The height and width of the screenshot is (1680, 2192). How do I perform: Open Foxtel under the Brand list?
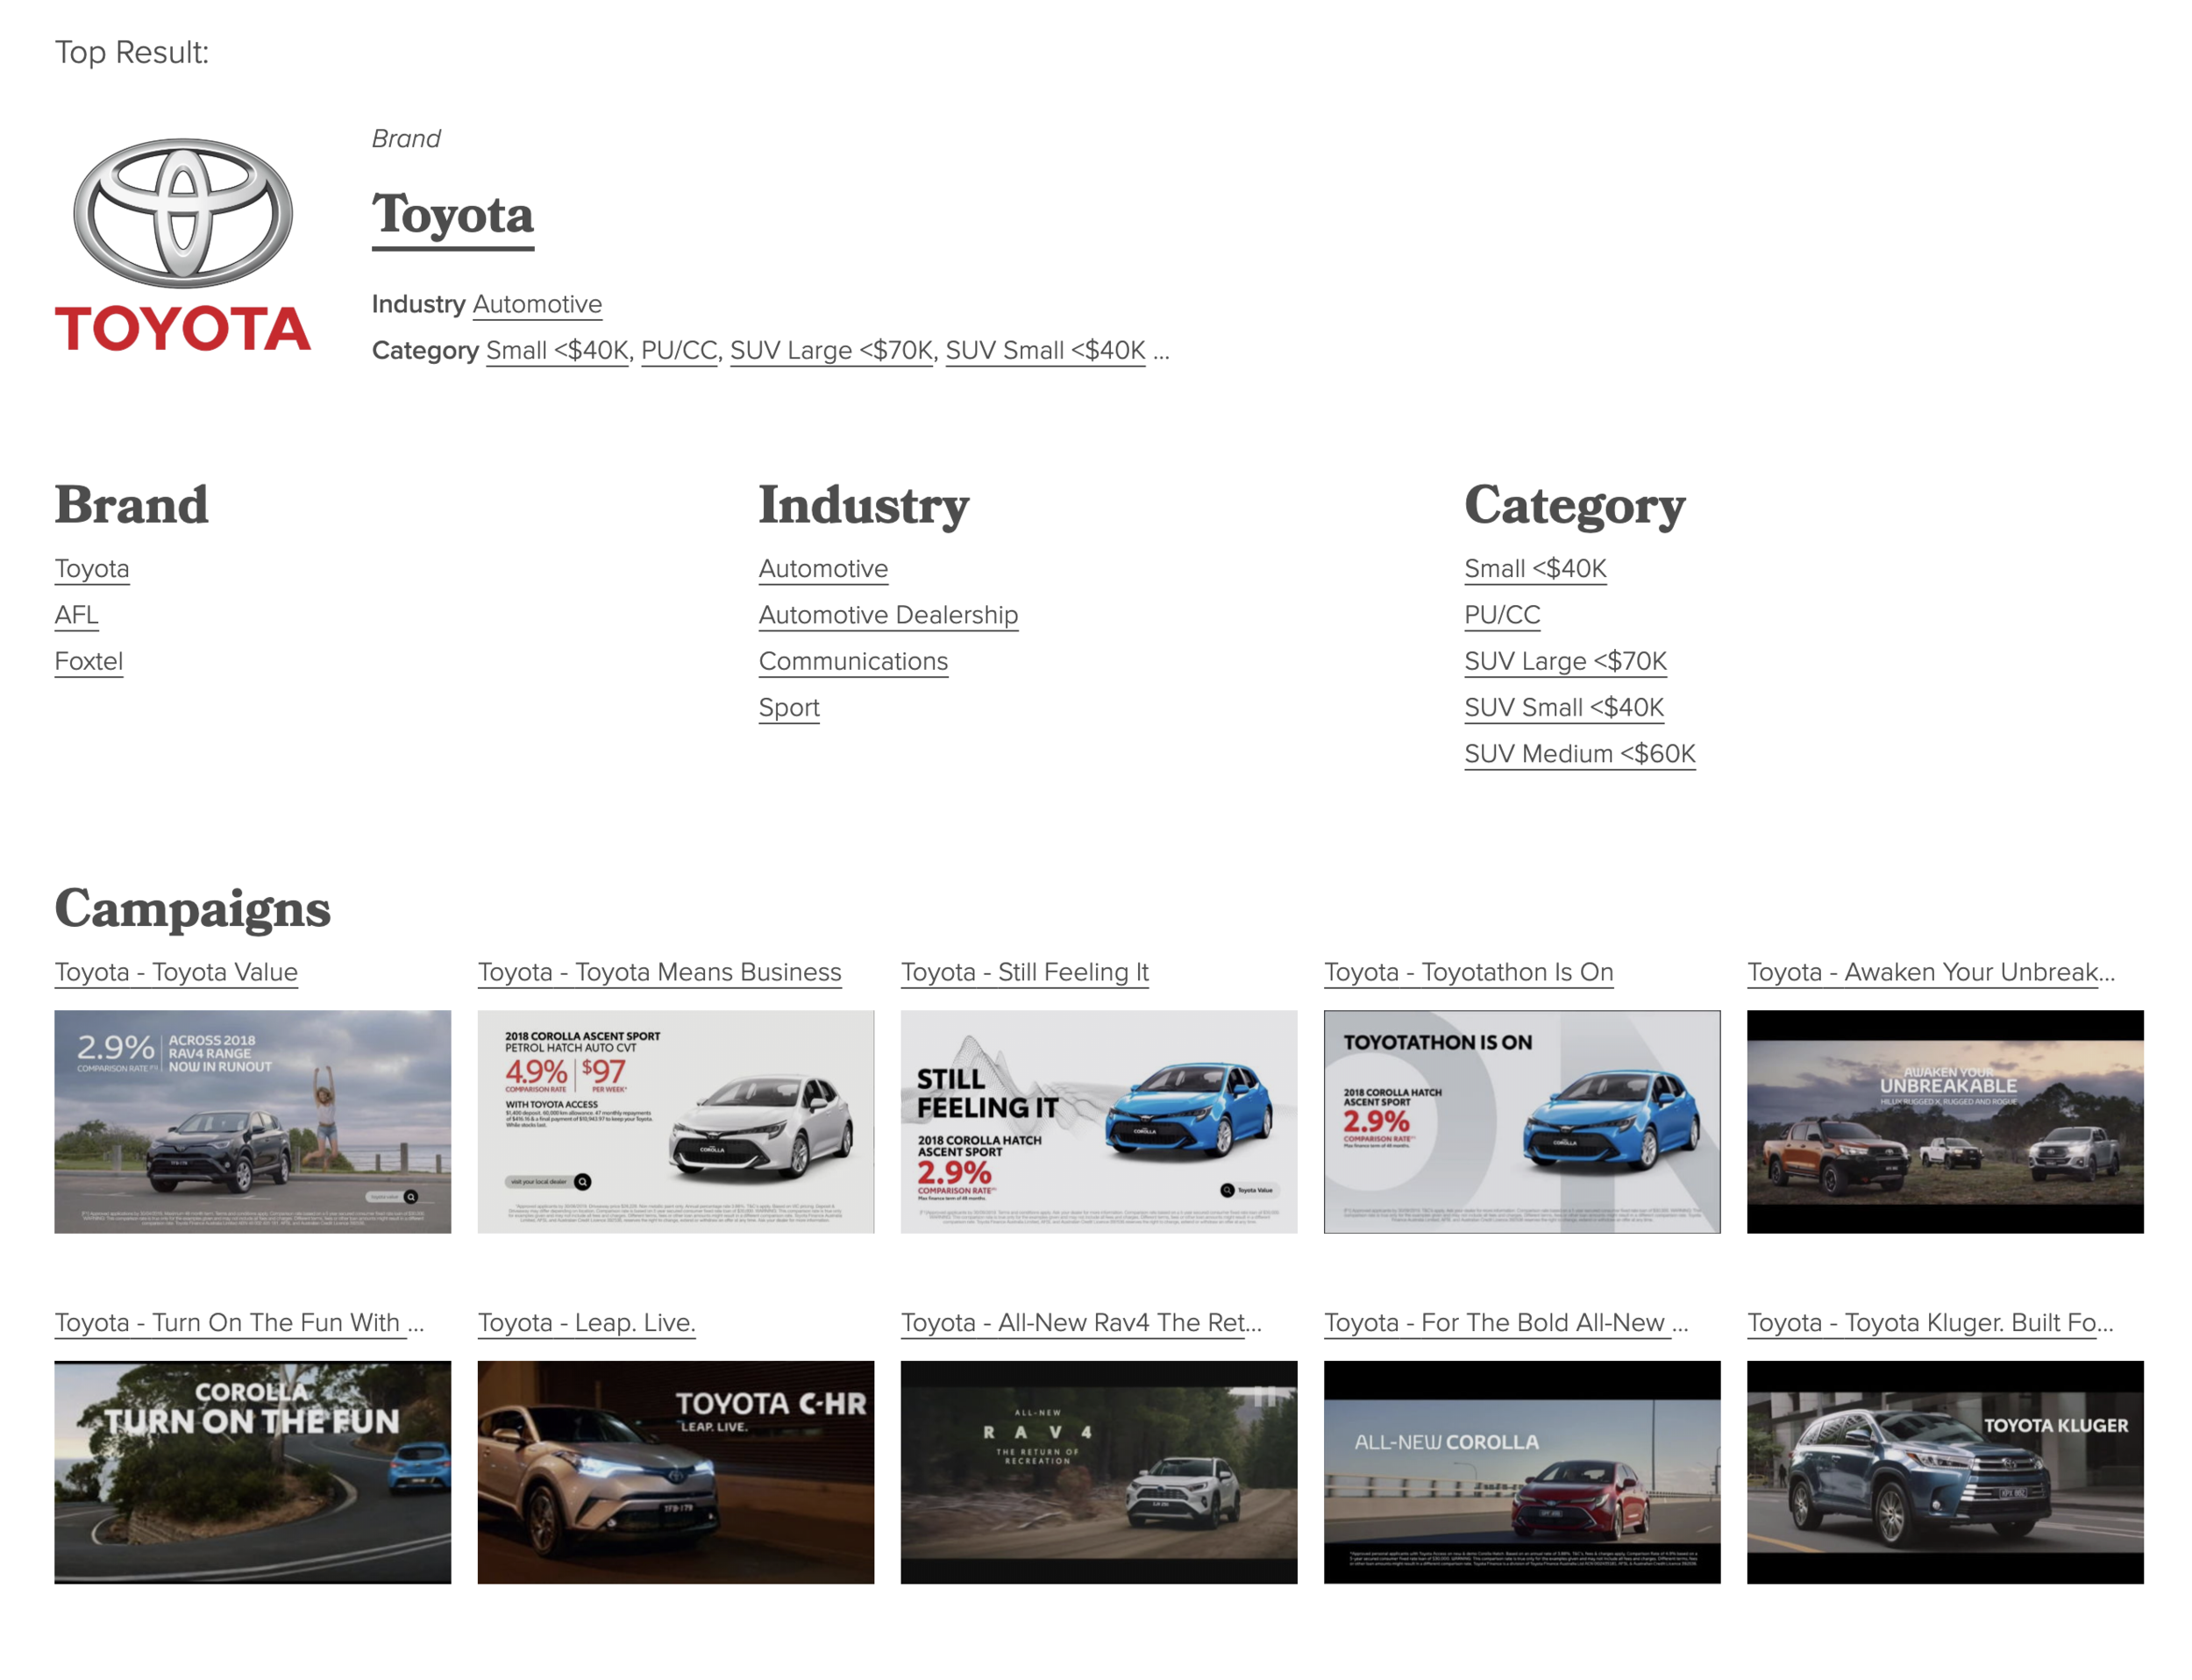tap(89, 660)
